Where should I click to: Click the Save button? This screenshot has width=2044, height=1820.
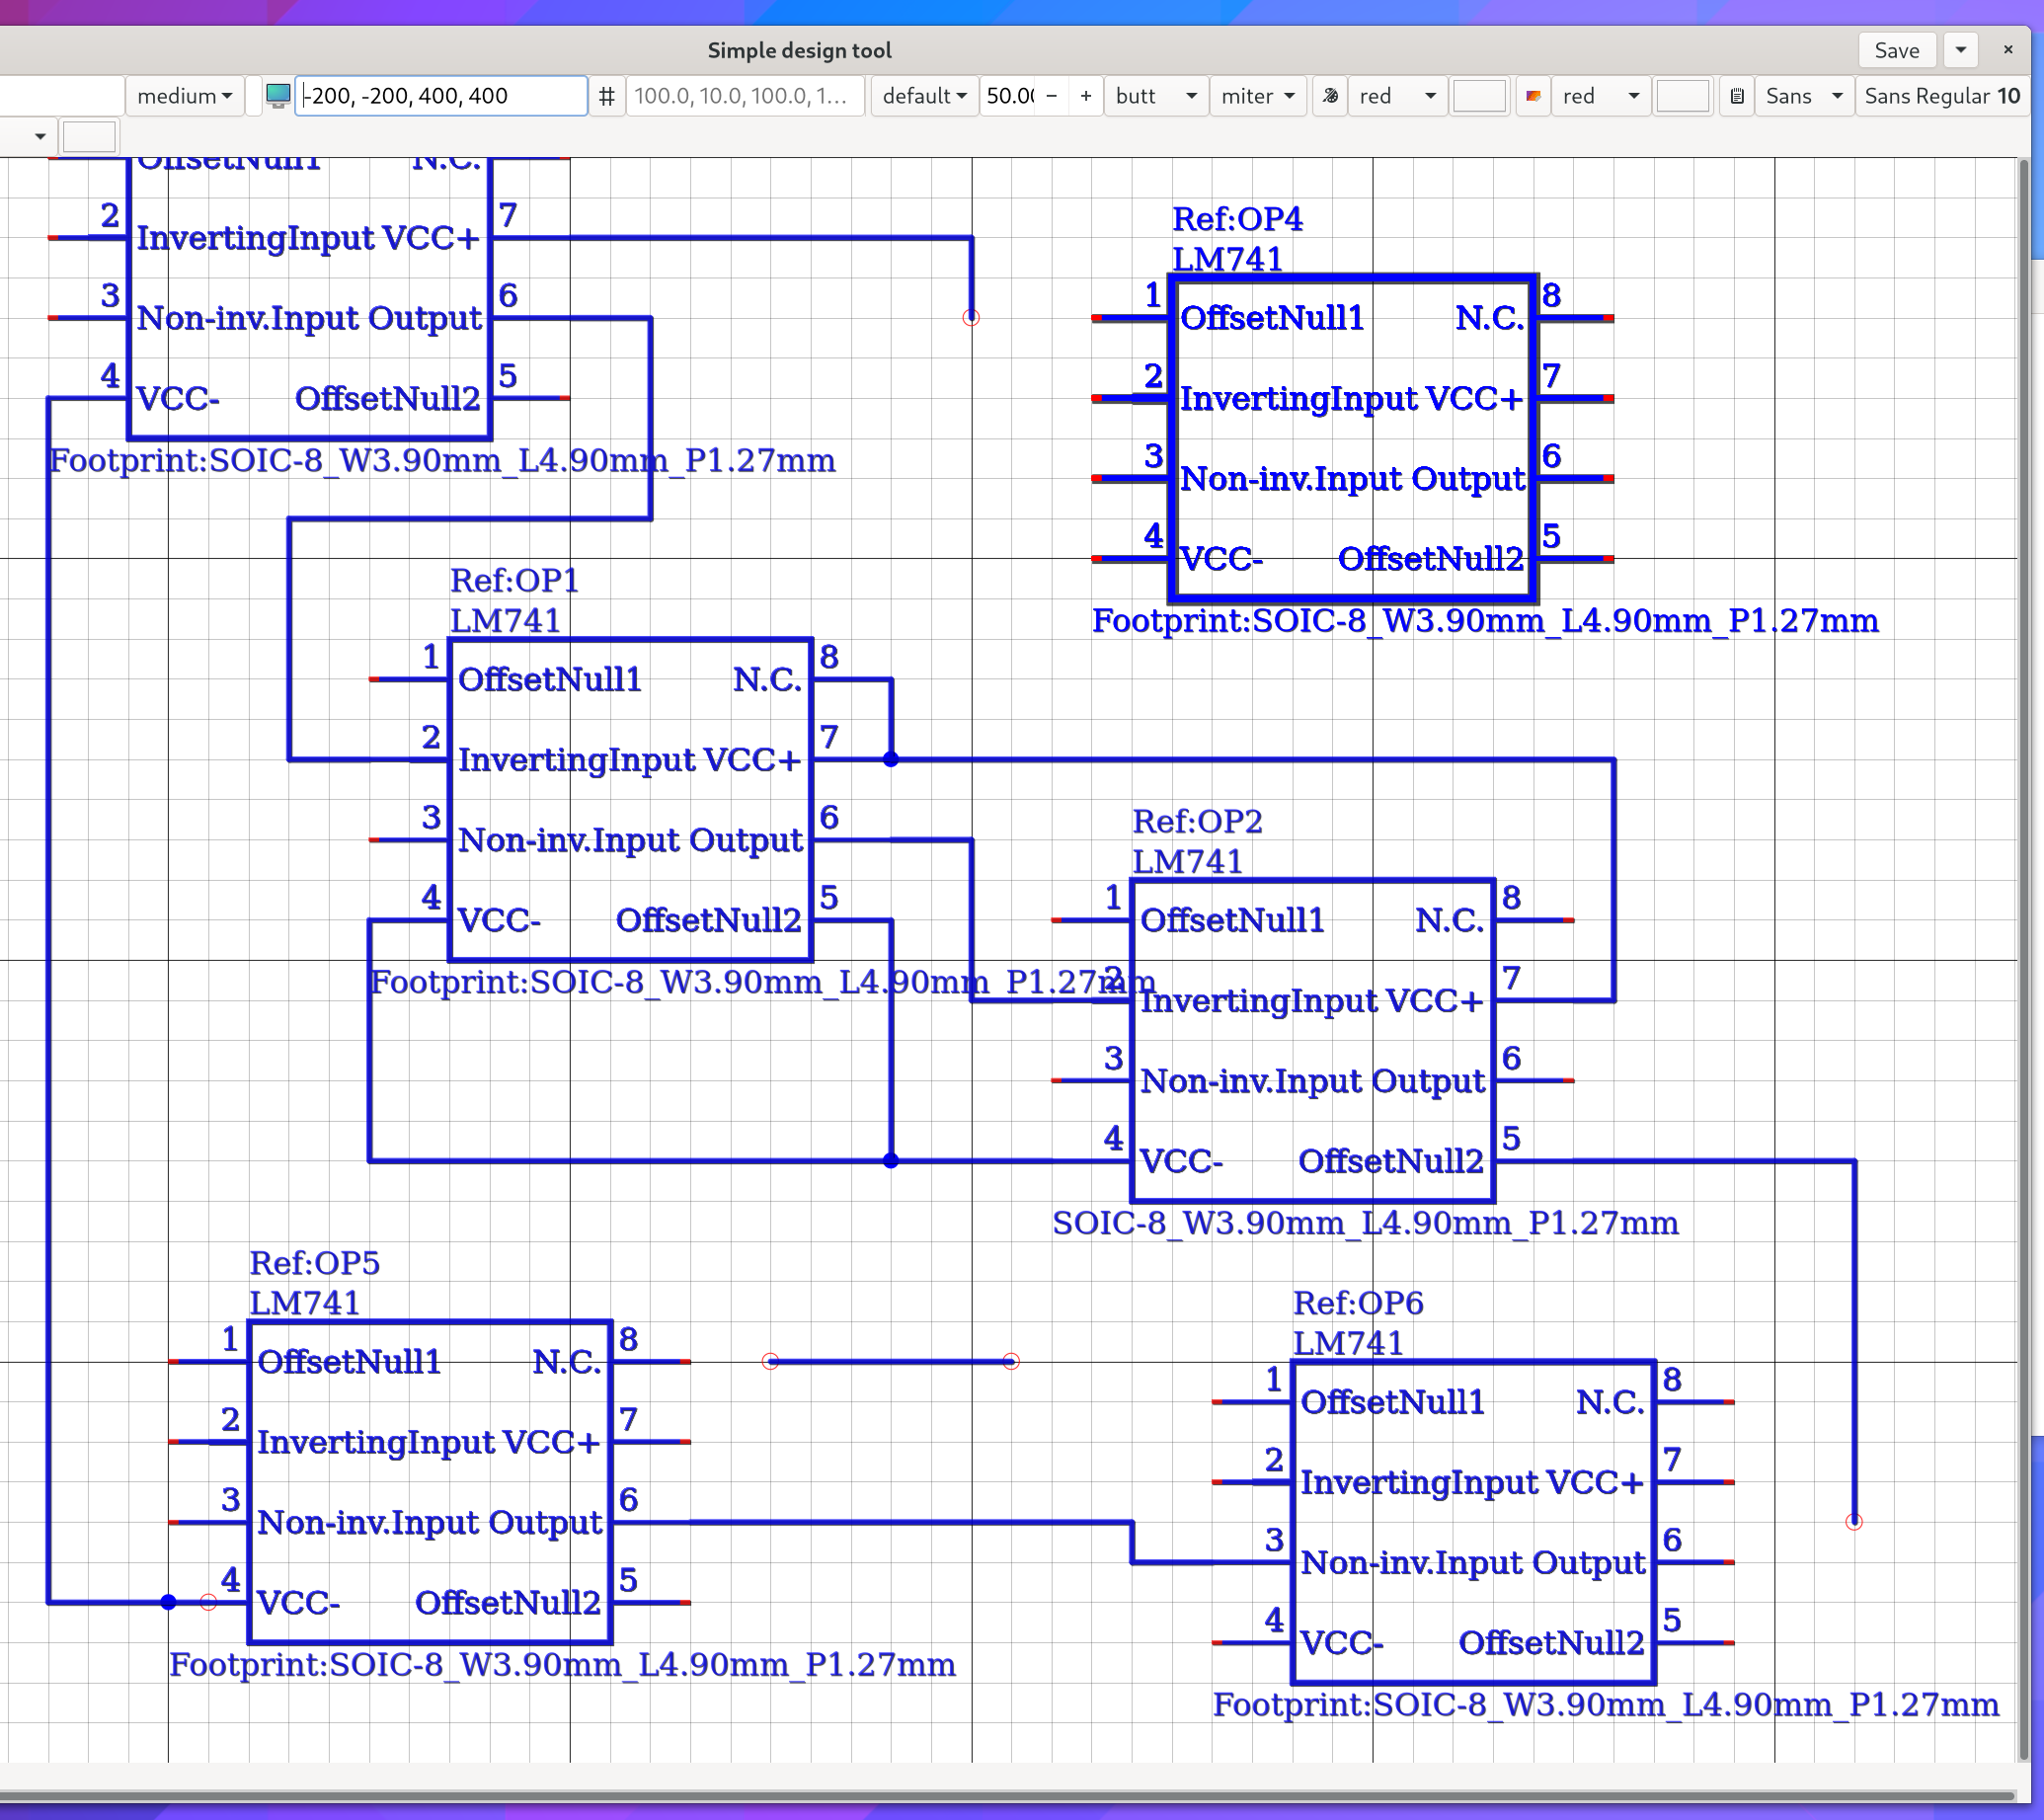pyautogui.click(x=1896, y=49)
